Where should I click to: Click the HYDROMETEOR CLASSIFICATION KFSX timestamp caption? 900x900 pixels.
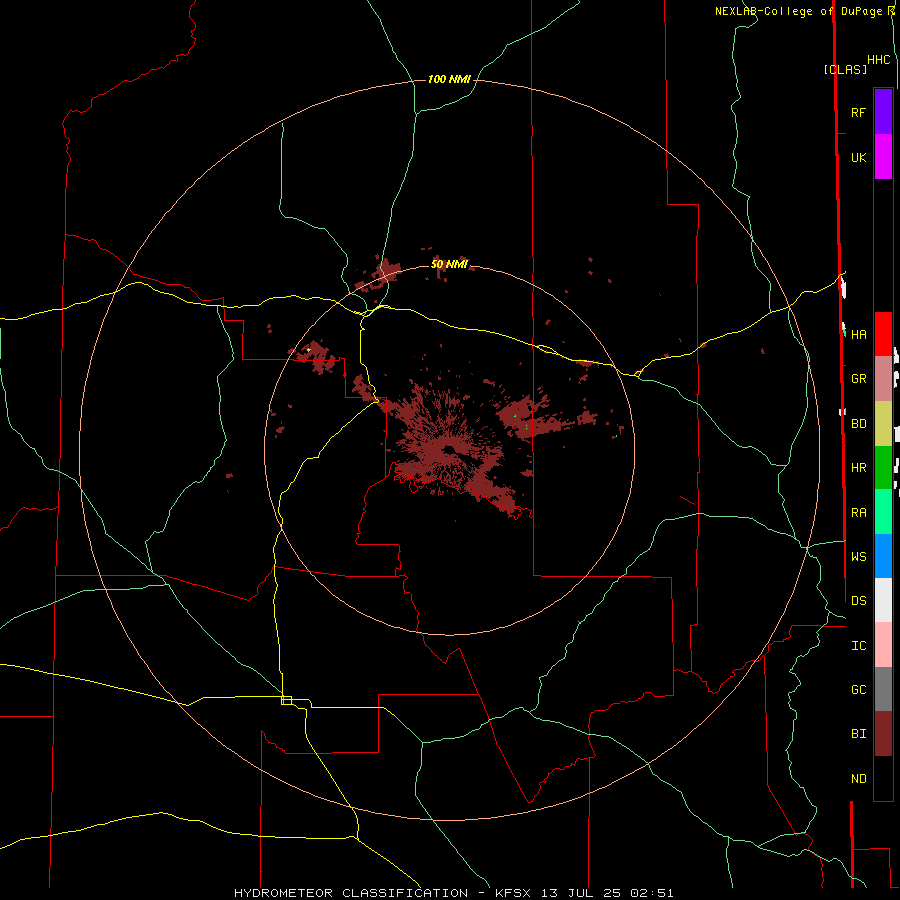(453, 893)
